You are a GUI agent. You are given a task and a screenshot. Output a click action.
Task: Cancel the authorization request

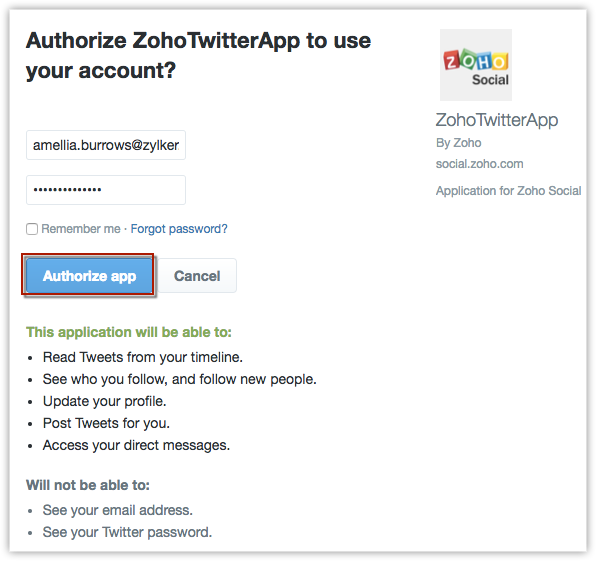click(197, 276)
